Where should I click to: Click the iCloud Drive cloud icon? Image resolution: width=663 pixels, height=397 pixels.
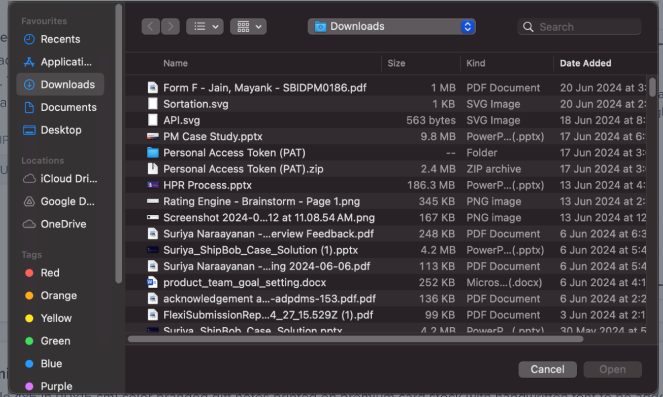tap(29, 179)
